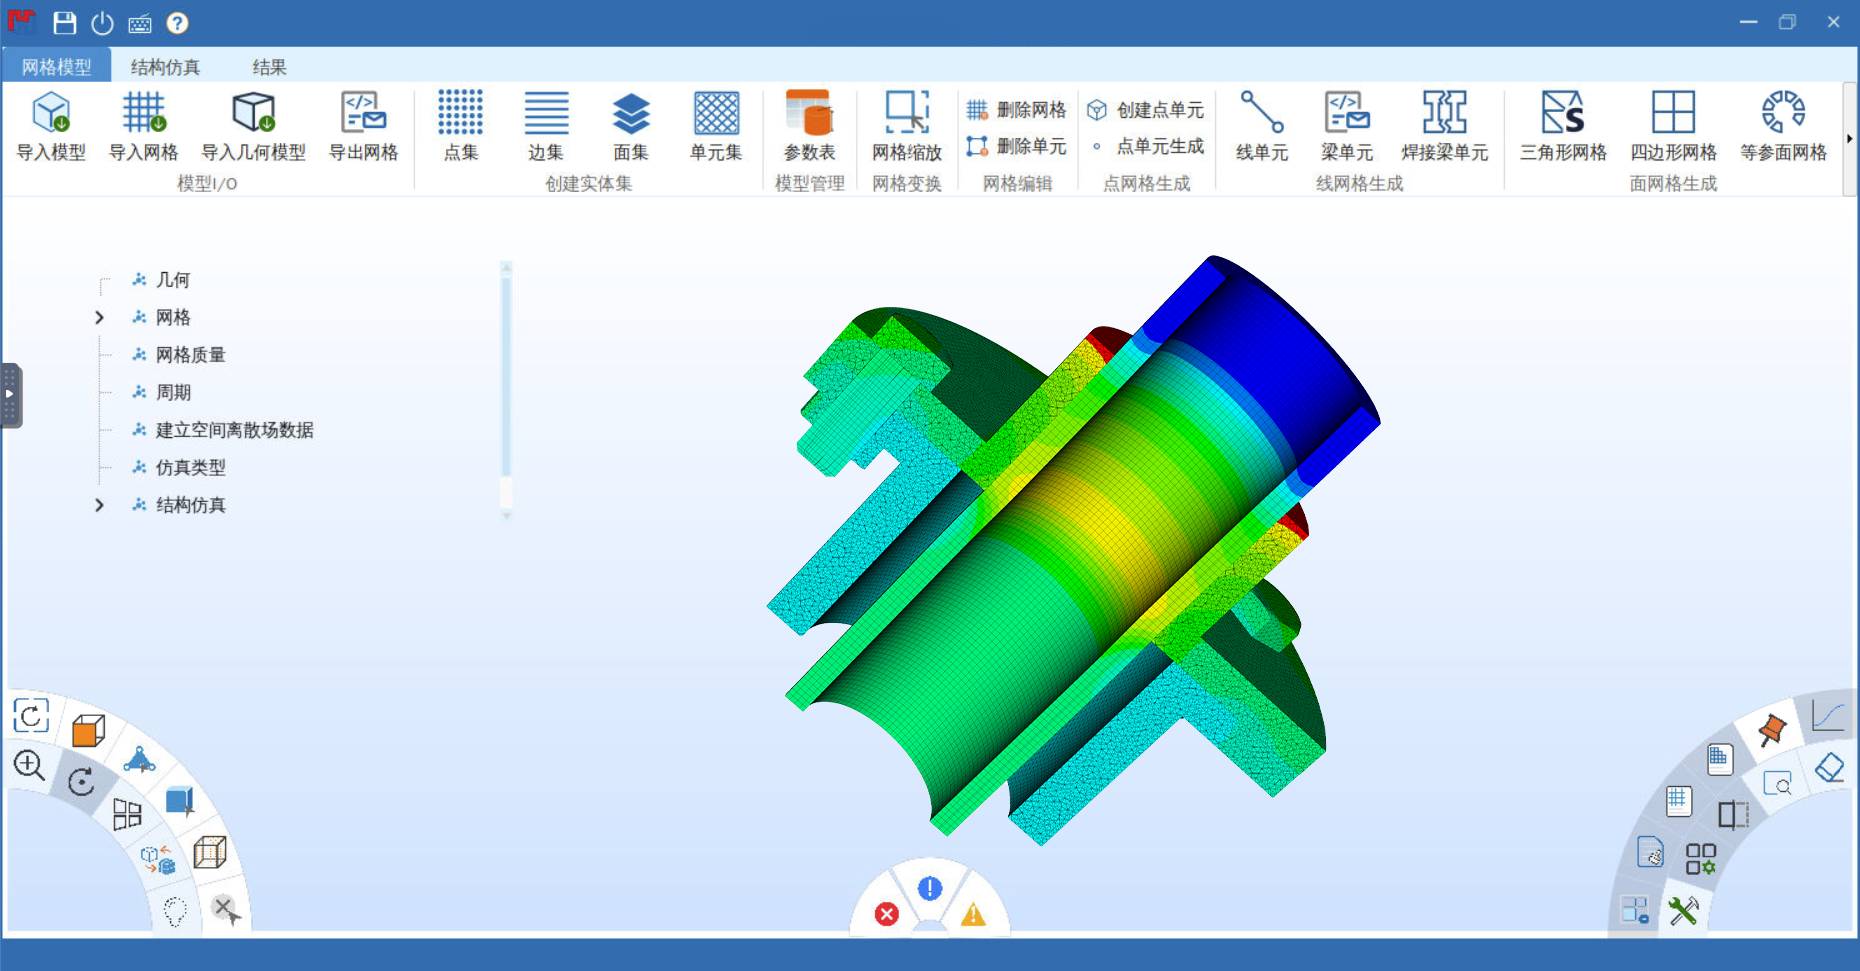The height and width of the screenshot is (971, 1860).
Task: Switch to the 结构仿真 tab
Action: pos(165,67)
